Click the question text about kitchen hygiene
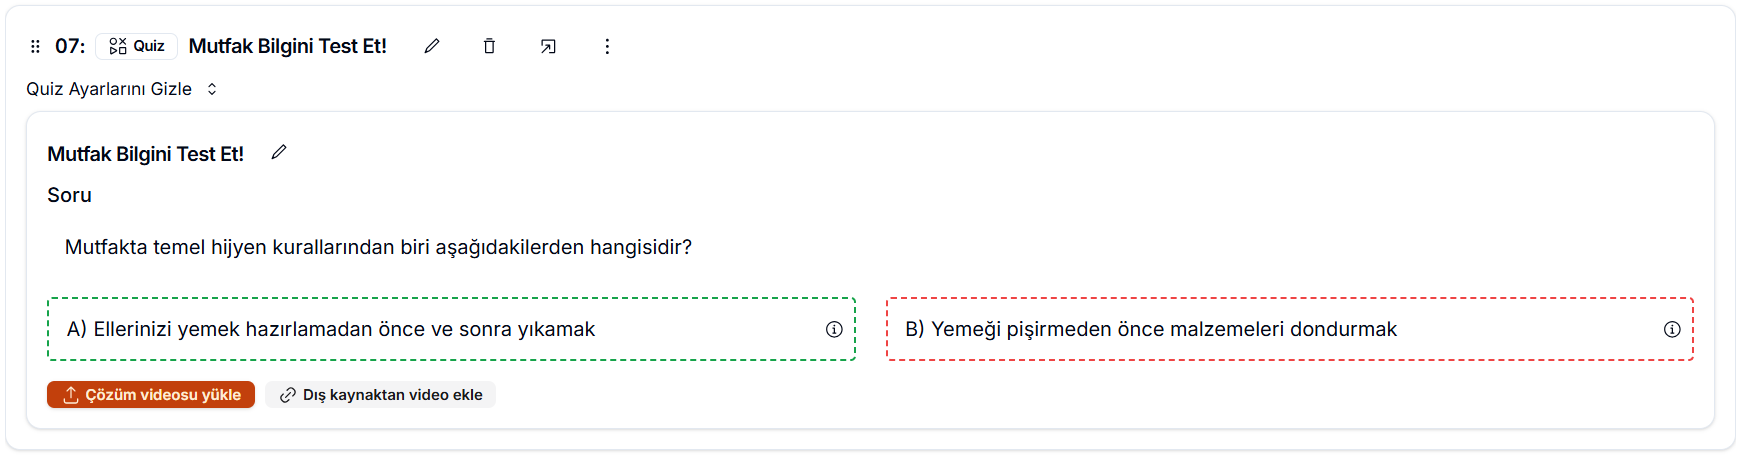 pos(378,247)
